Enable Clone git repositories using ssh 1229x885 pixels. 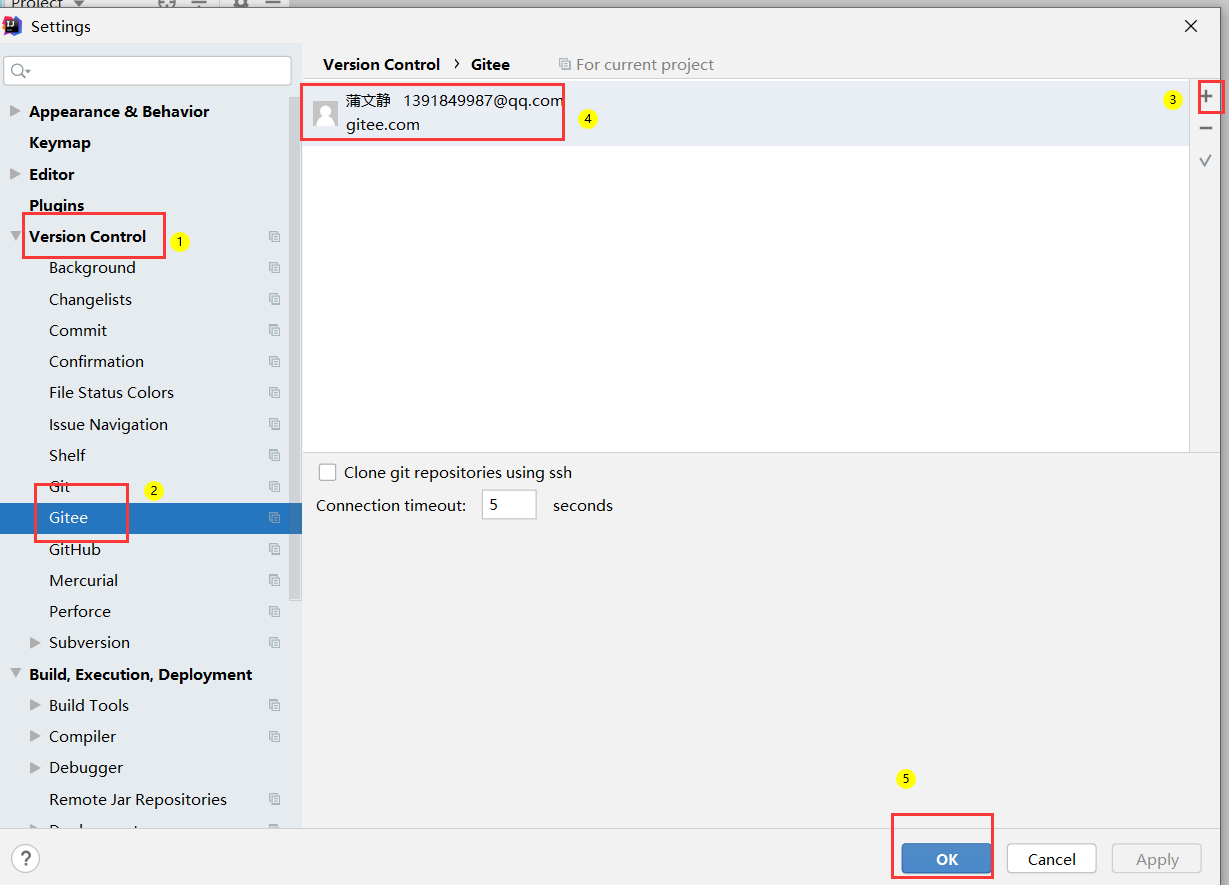[x=327, y=472]
